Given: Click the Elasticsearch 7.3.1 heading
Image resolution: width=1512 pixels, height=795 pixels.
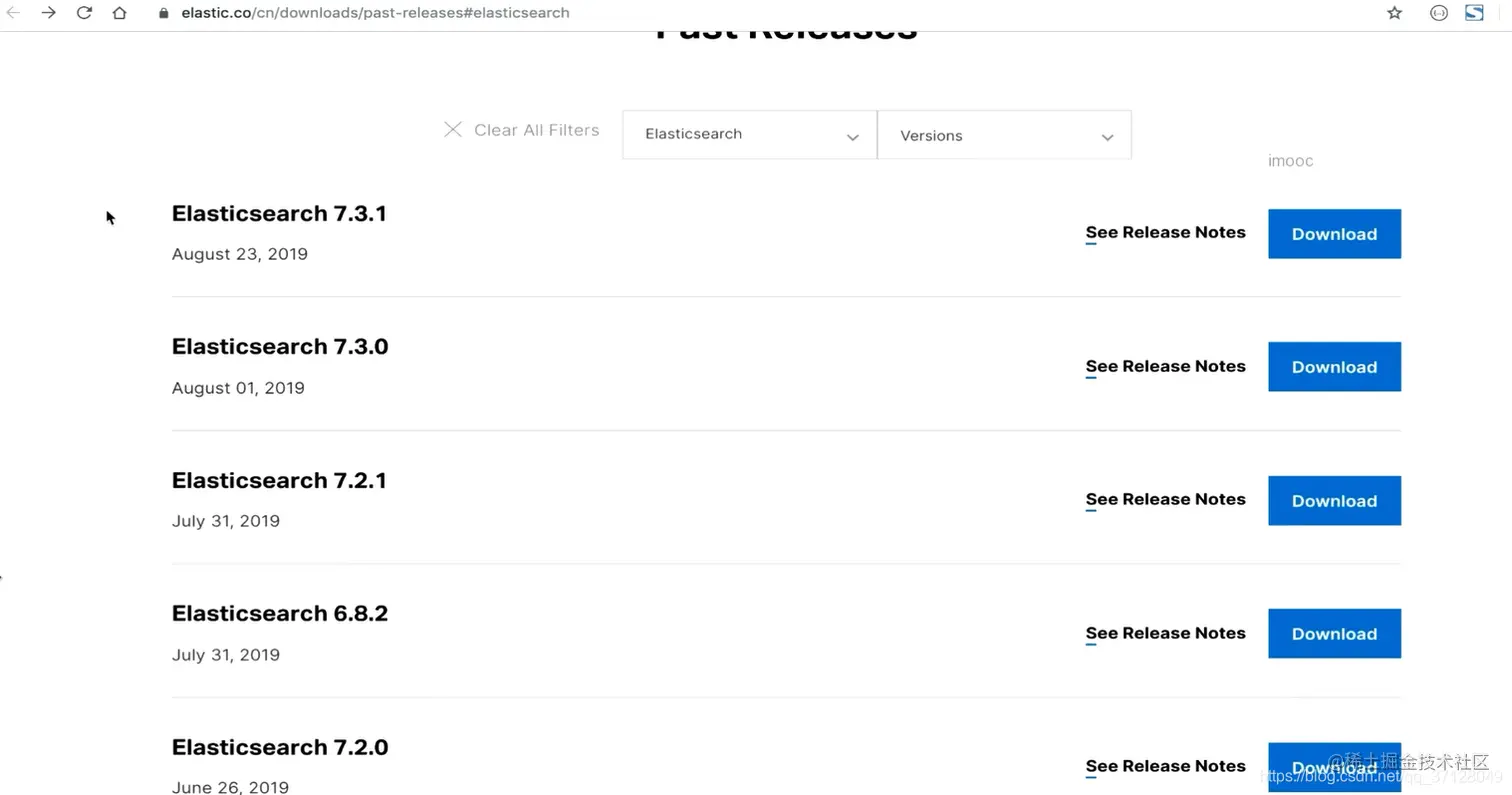Looking at the screenshot, I should (279, 213).
